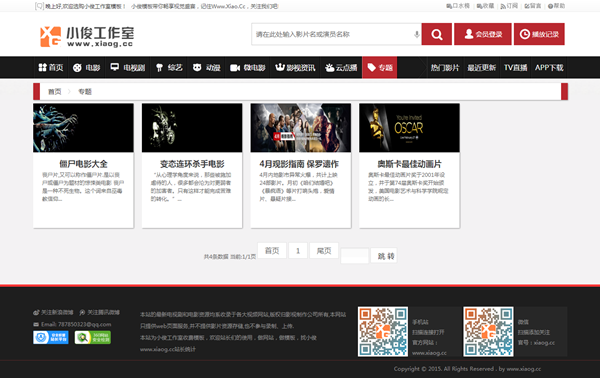Open TV直播 in the navigation bar
Image resolution: width=600 pixels, height=378 pixels.
[x=515, y=68]
